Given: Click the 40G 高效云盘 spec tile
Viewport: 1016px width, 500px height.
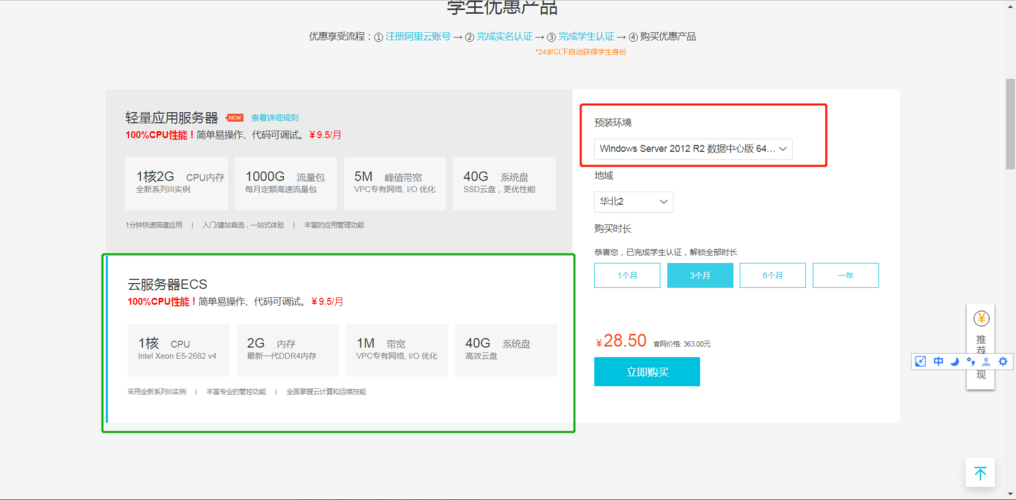Looking at the screenshot, I should 506,350.
